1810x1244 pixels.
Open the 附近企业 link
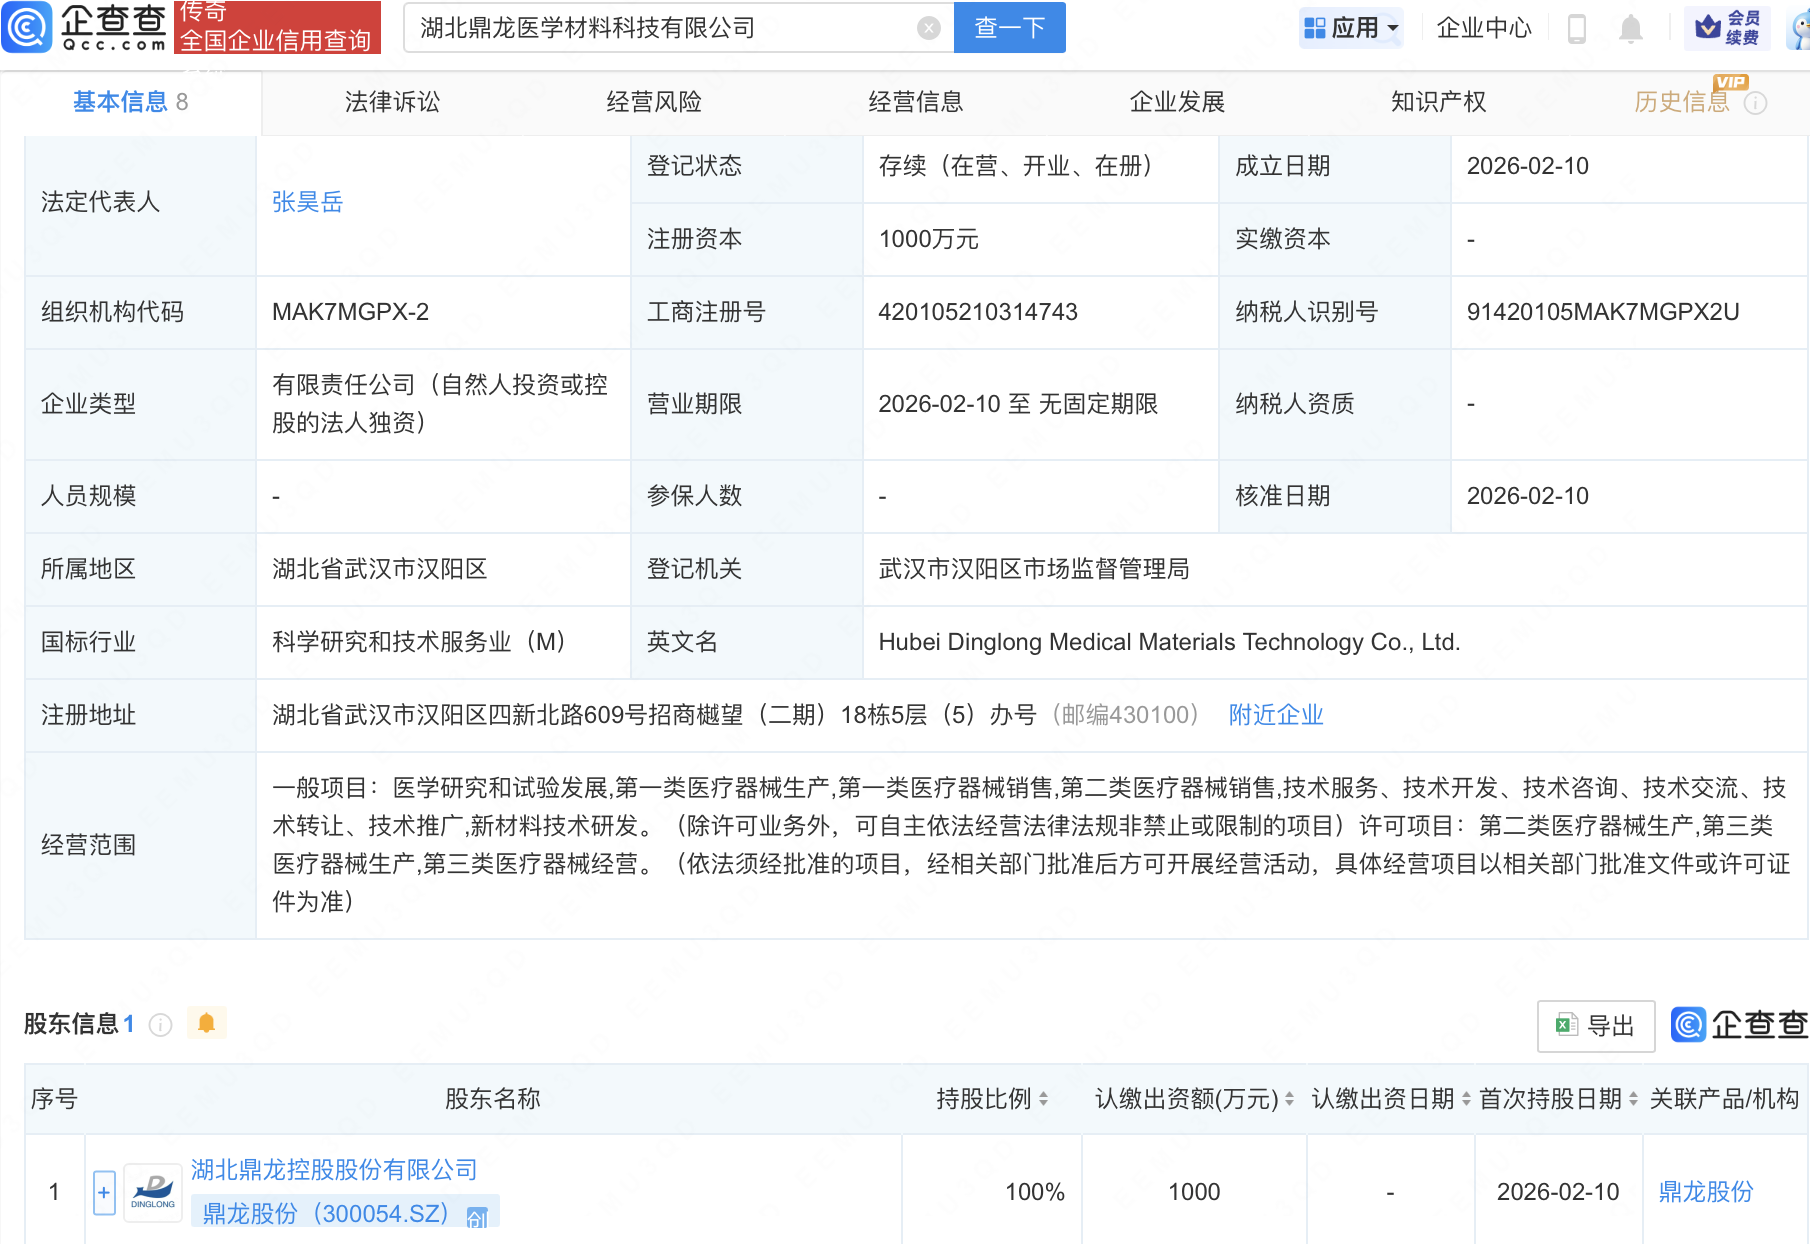[x=1275, y=714]
